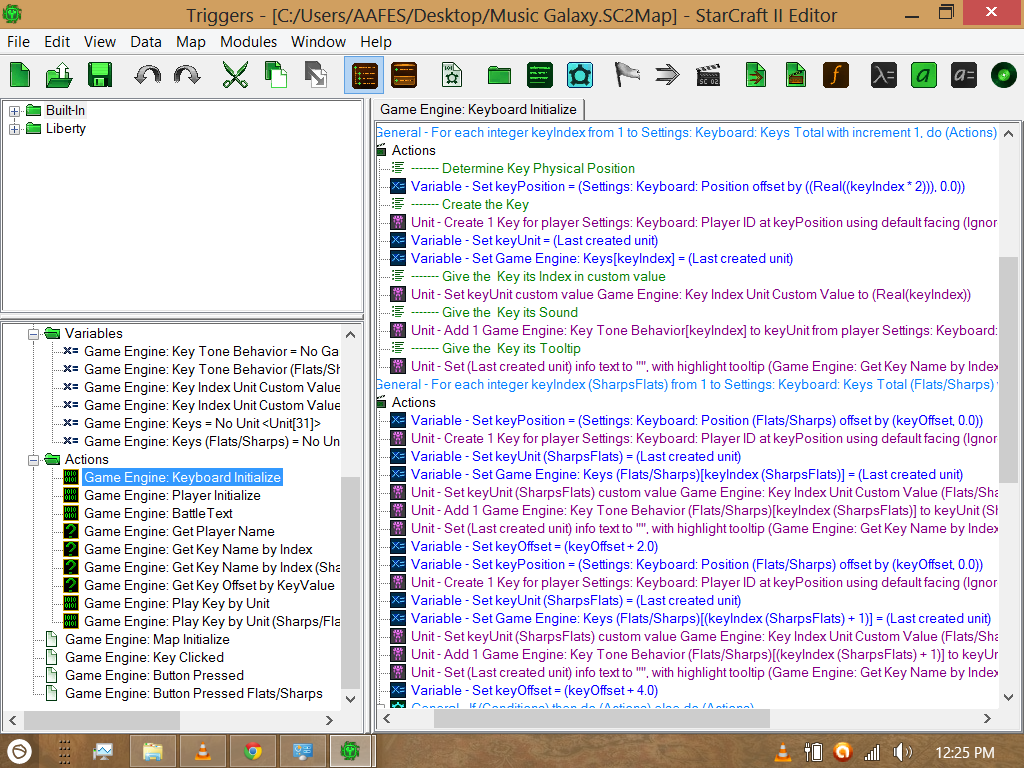Click the green comment lines icon

tap(539, 75)
